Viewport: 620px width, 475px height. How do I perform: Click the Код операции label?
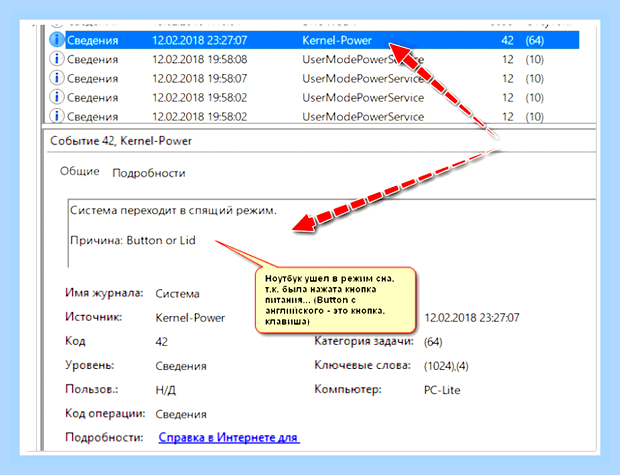point(105,413)
